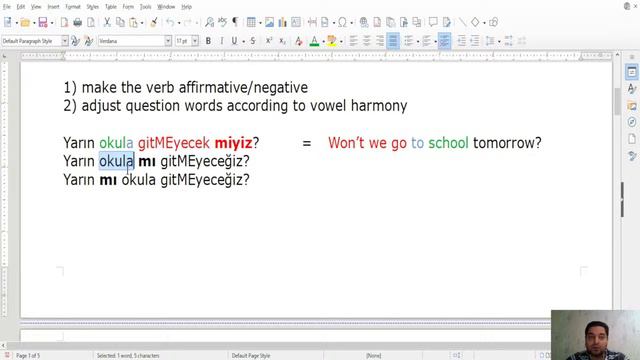Click Justified alignment icon

tap(393, 41)
